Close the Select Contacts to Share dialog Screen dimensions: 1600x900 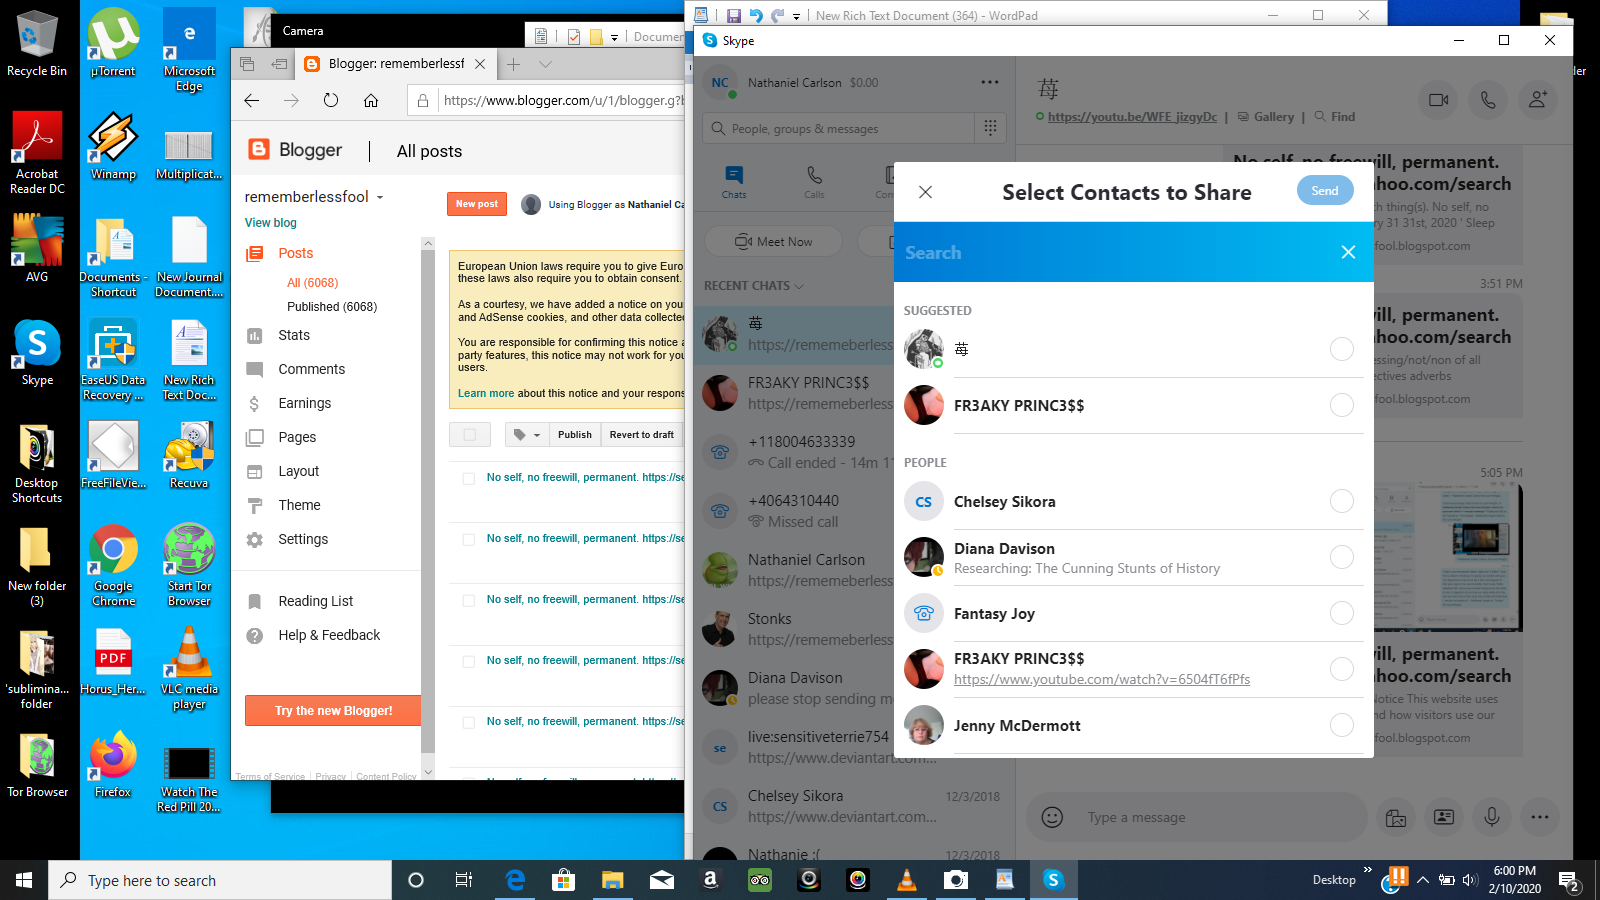925,192
